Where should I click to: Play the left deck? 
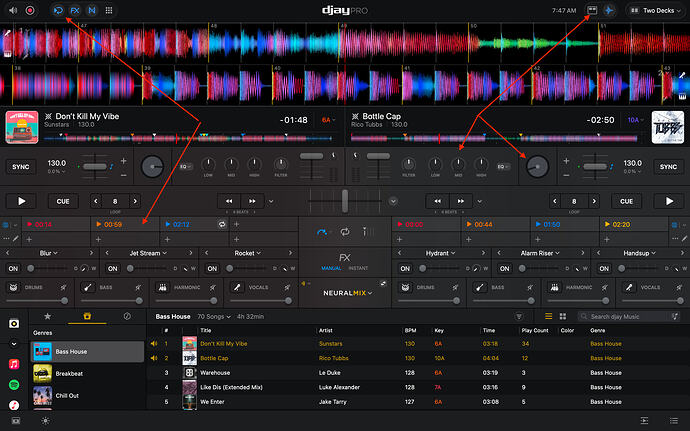(21, 201)
